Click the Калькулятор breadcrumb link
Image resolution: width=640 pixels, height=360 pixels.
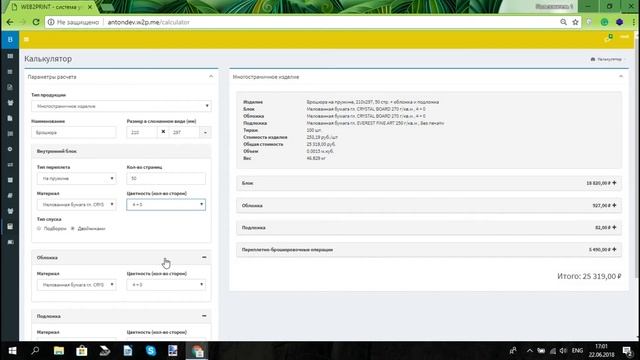point(609,59)
